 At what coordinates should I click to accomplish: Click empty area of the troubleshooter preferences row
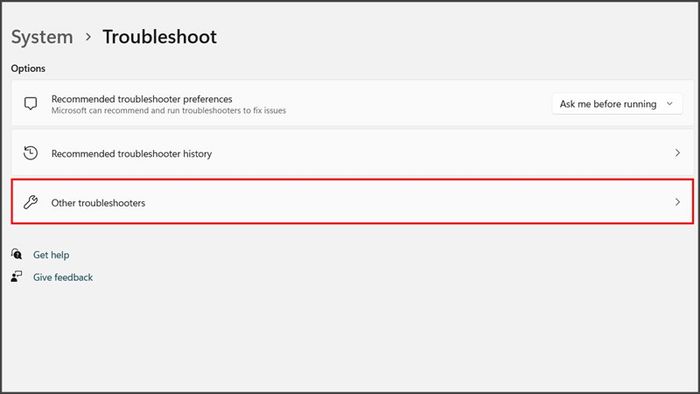point(415,104)
